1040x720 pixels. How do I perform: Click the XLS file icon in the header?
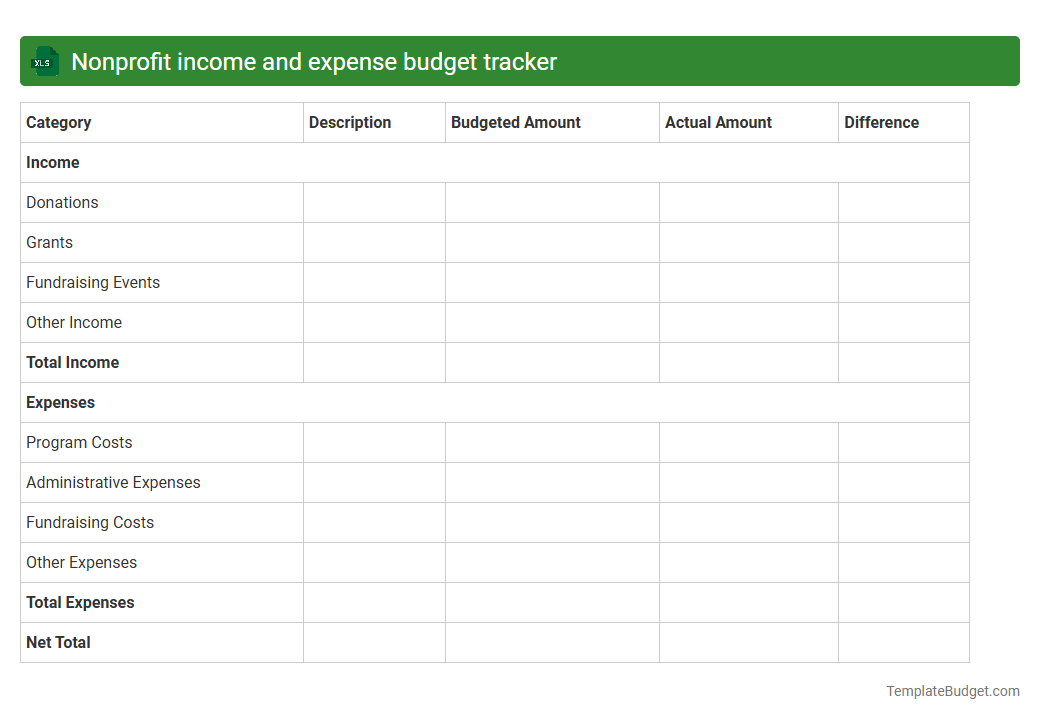click(44, 61)
